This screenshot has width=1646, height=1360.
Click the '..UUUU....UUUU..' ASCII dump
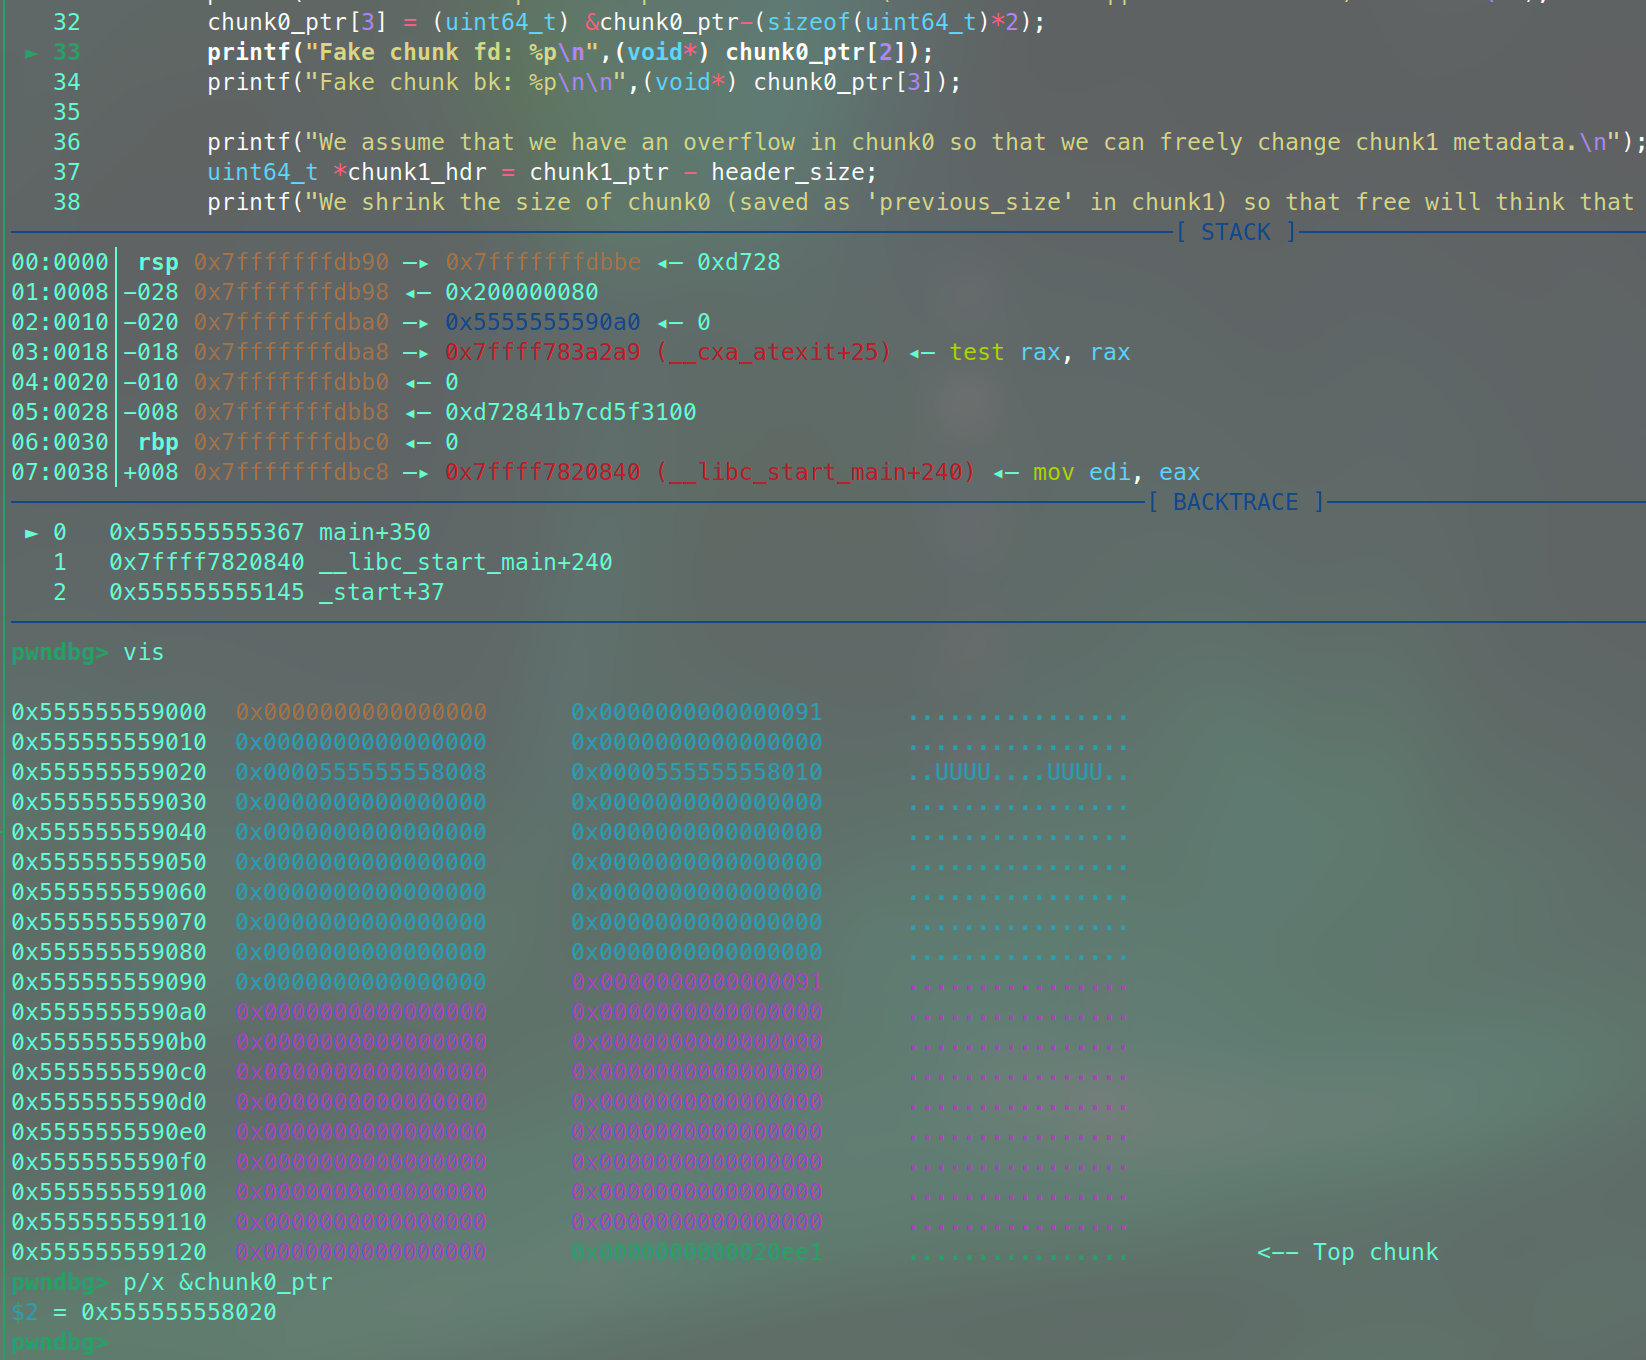pyautogui.click(x=1019, y=772)
